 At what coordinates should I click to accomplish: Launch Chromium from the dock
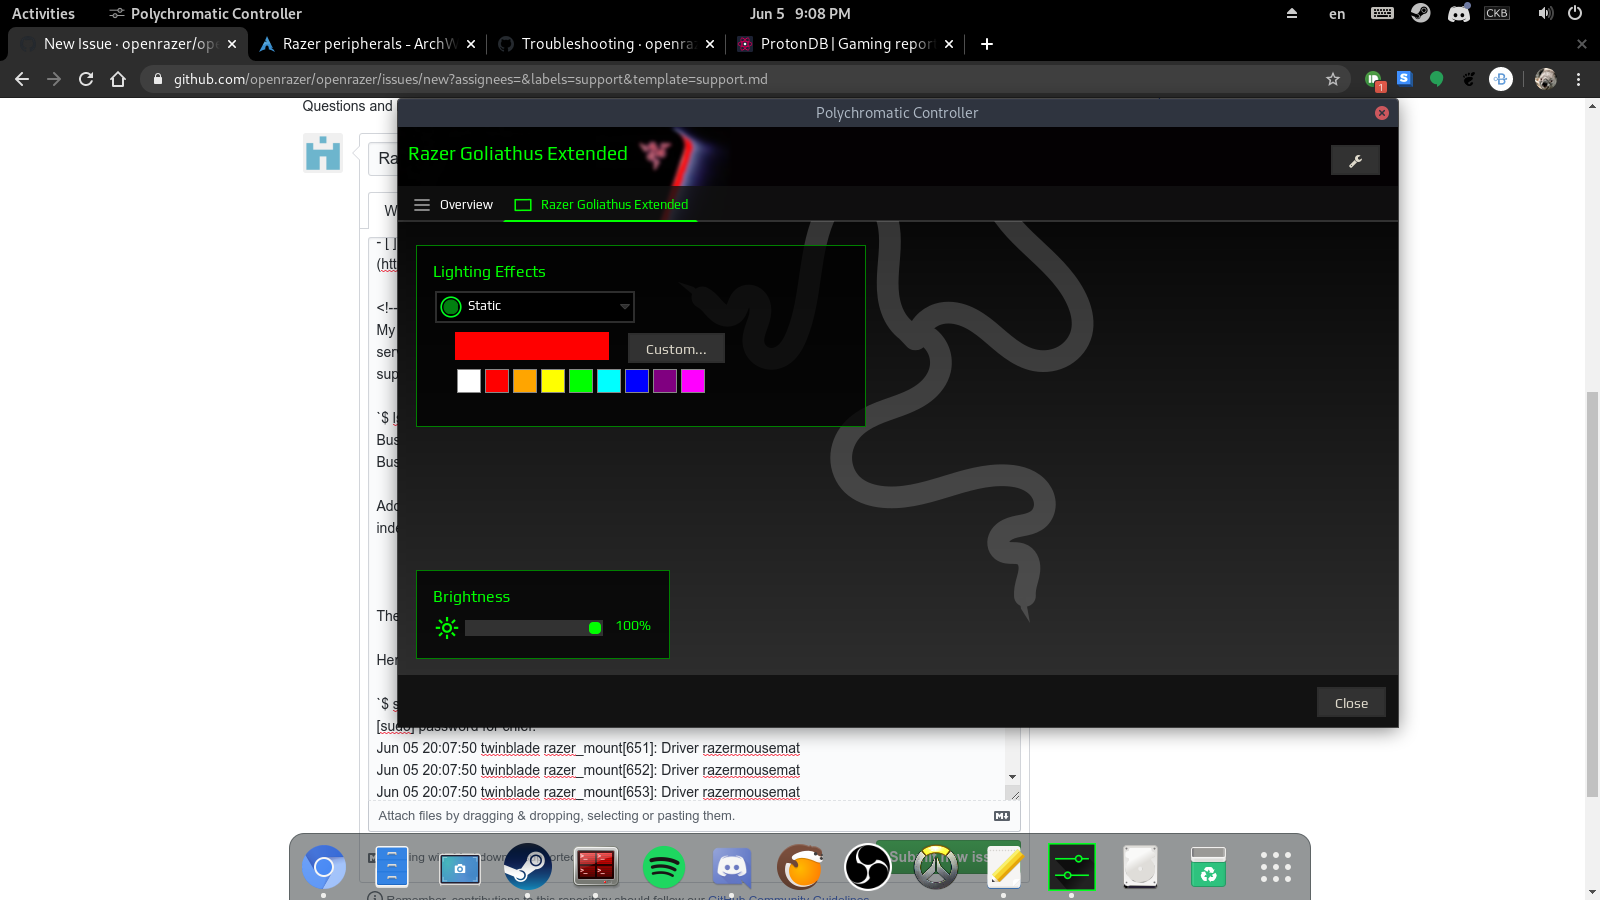pos(323,867)
